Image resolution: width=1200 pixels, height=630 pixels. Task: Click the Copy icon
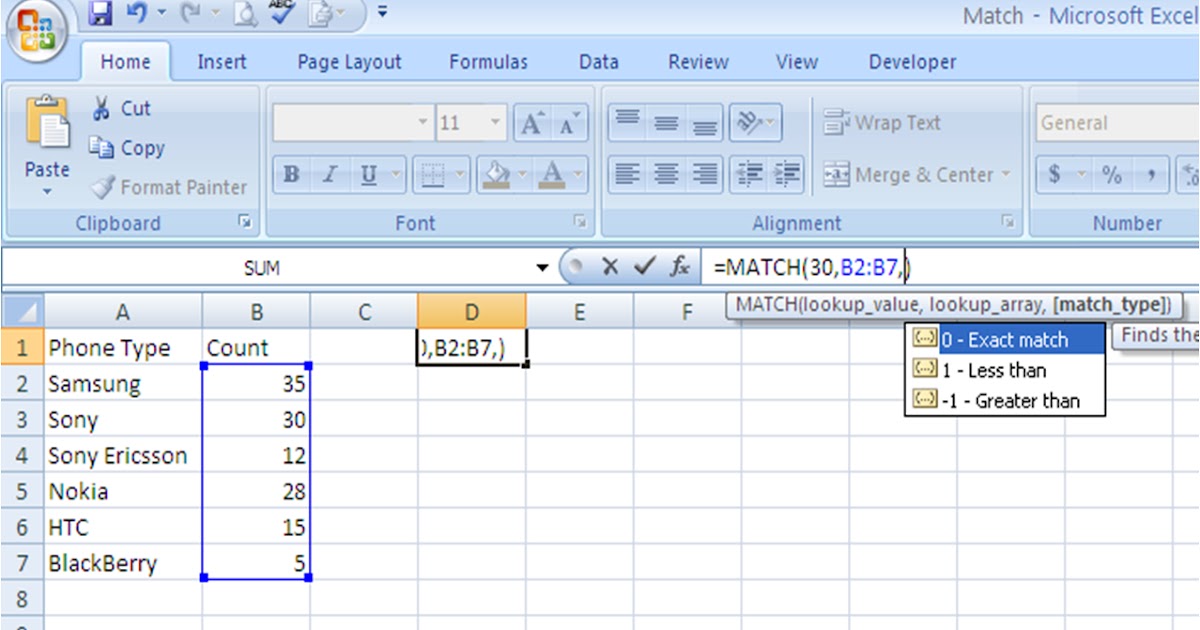pos(105,147)
